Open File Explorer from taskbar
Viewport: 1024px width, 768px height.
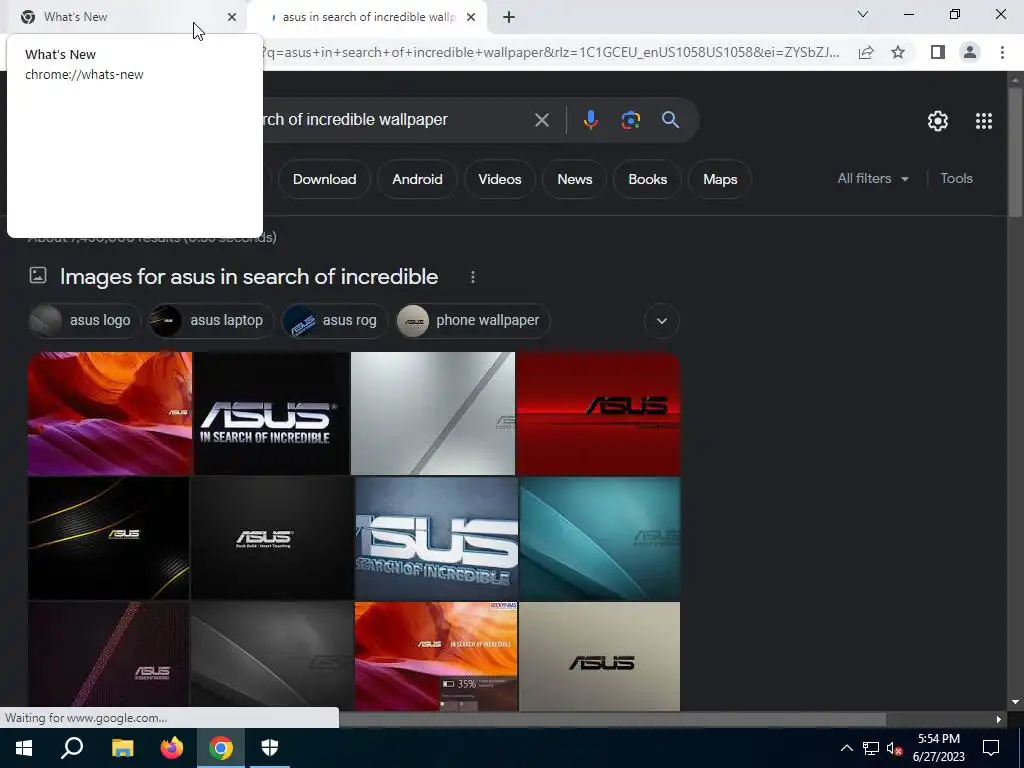(x=122, y=748)
